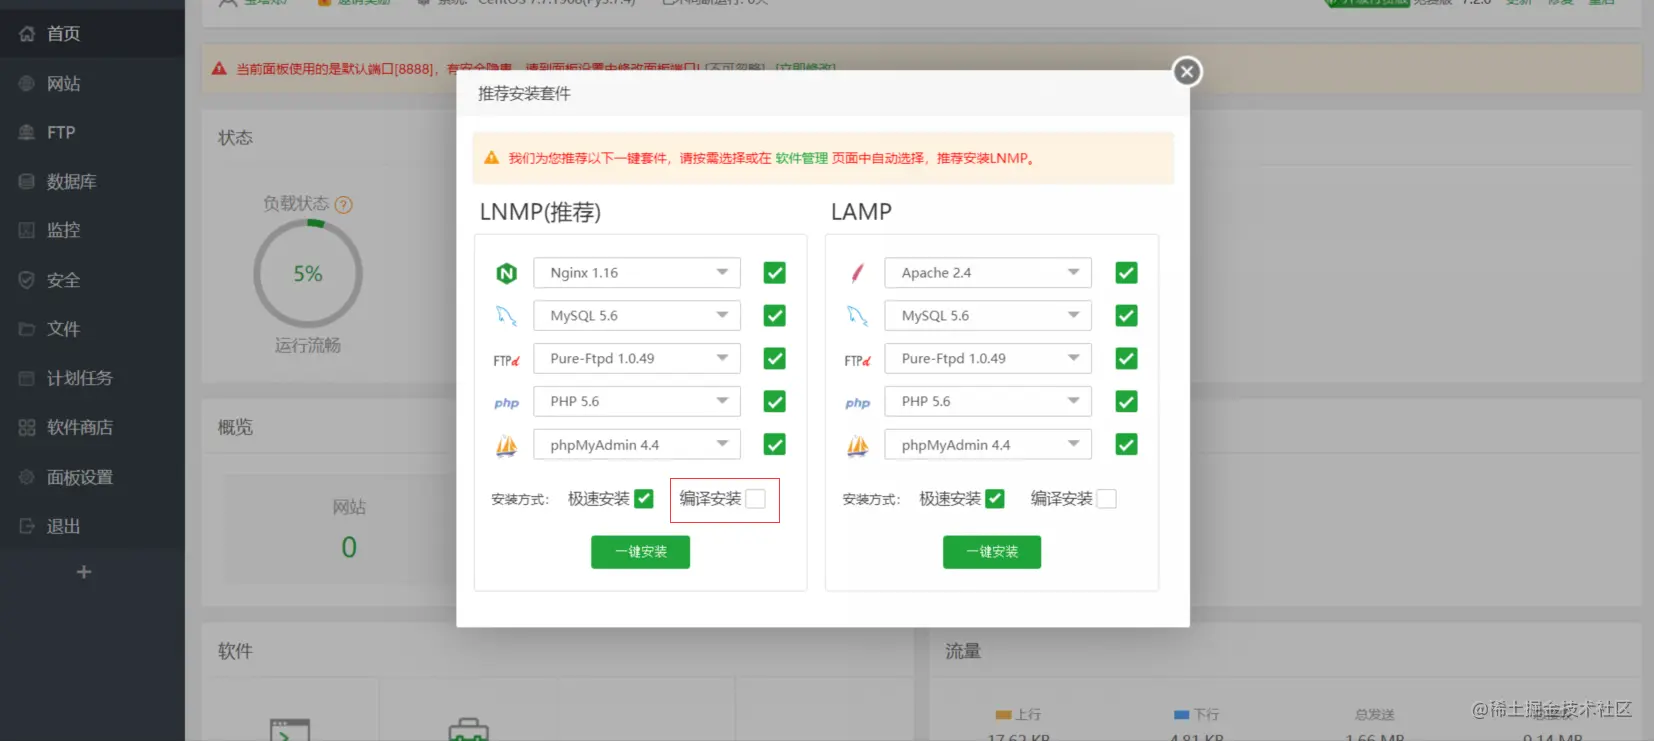
Task: Open the LNMP MySQL 5.6 dropdown
Action: [x=637, y=316]
